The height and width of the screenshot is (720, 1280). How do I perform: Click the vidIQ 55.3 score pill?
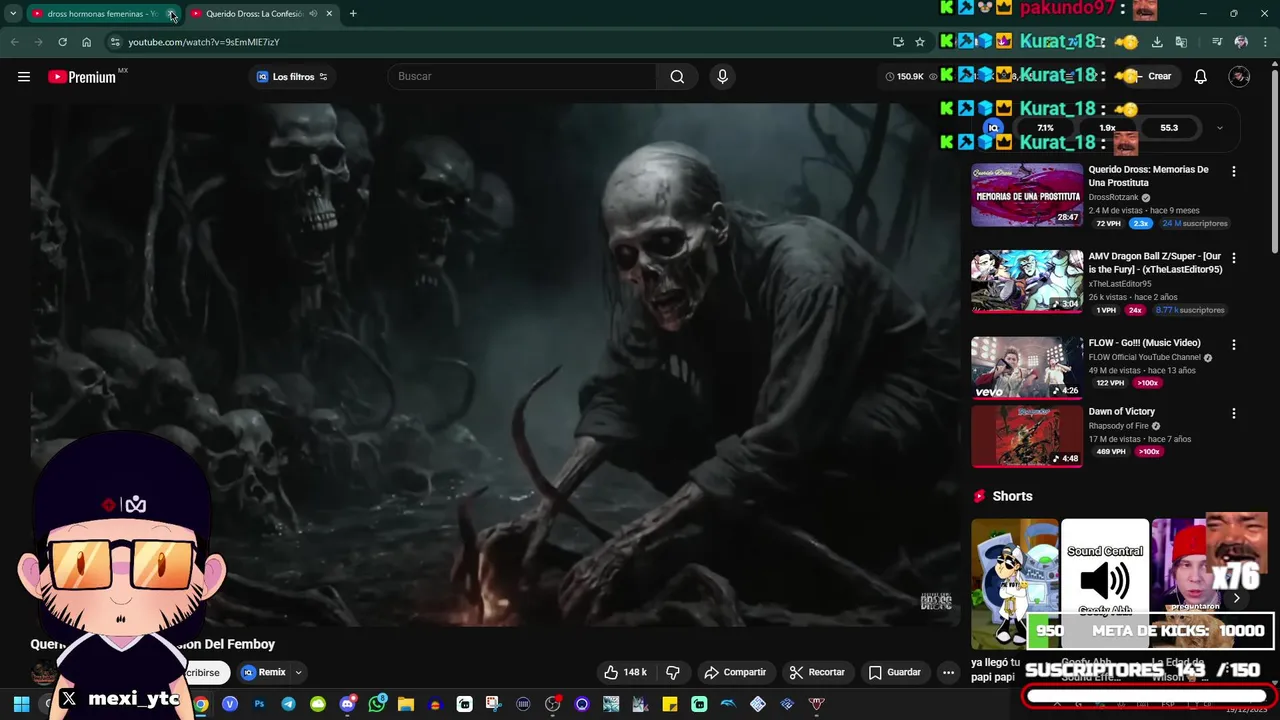pos(1169,128)
